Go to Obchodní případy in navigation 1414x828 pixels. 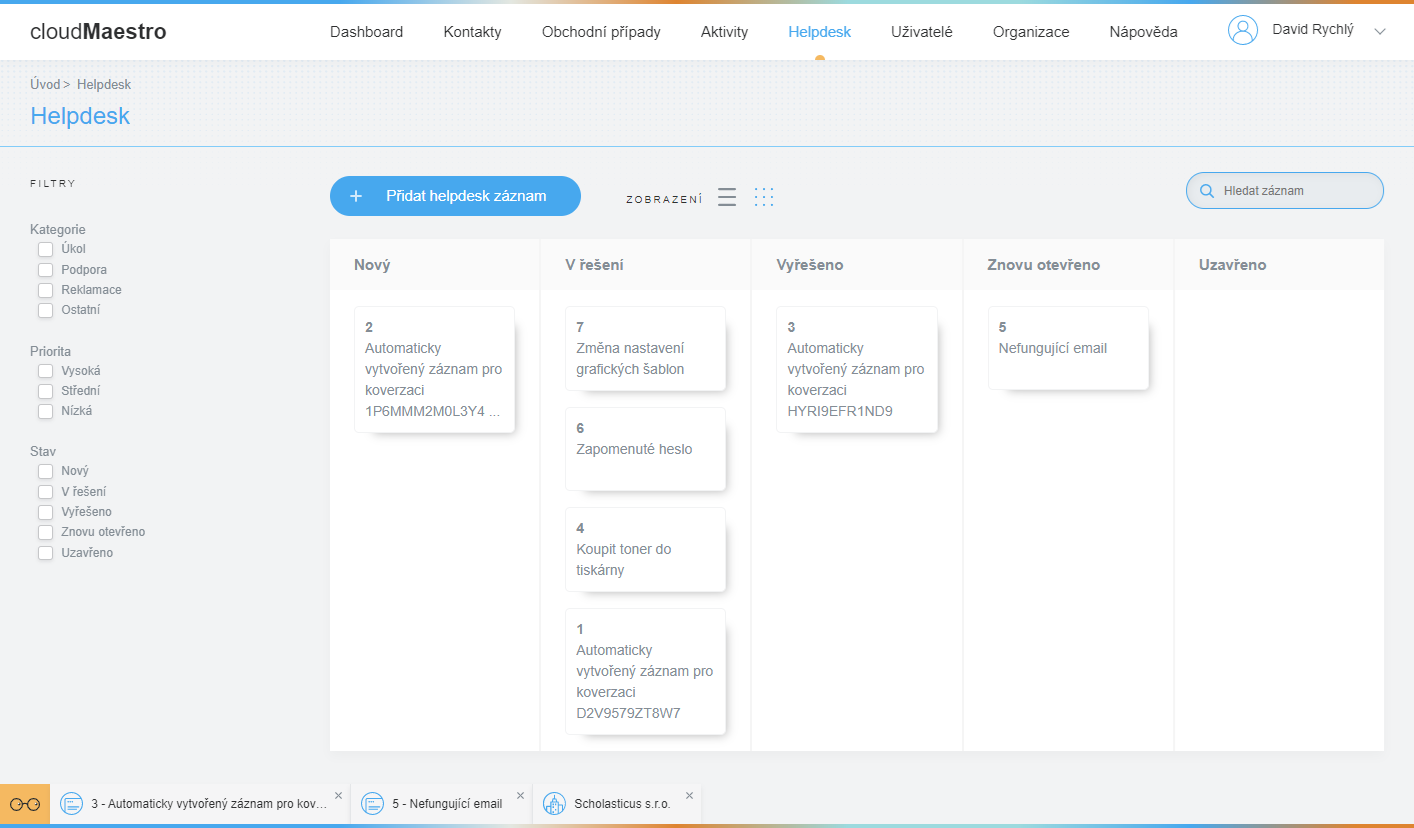(x=601, y=32)
